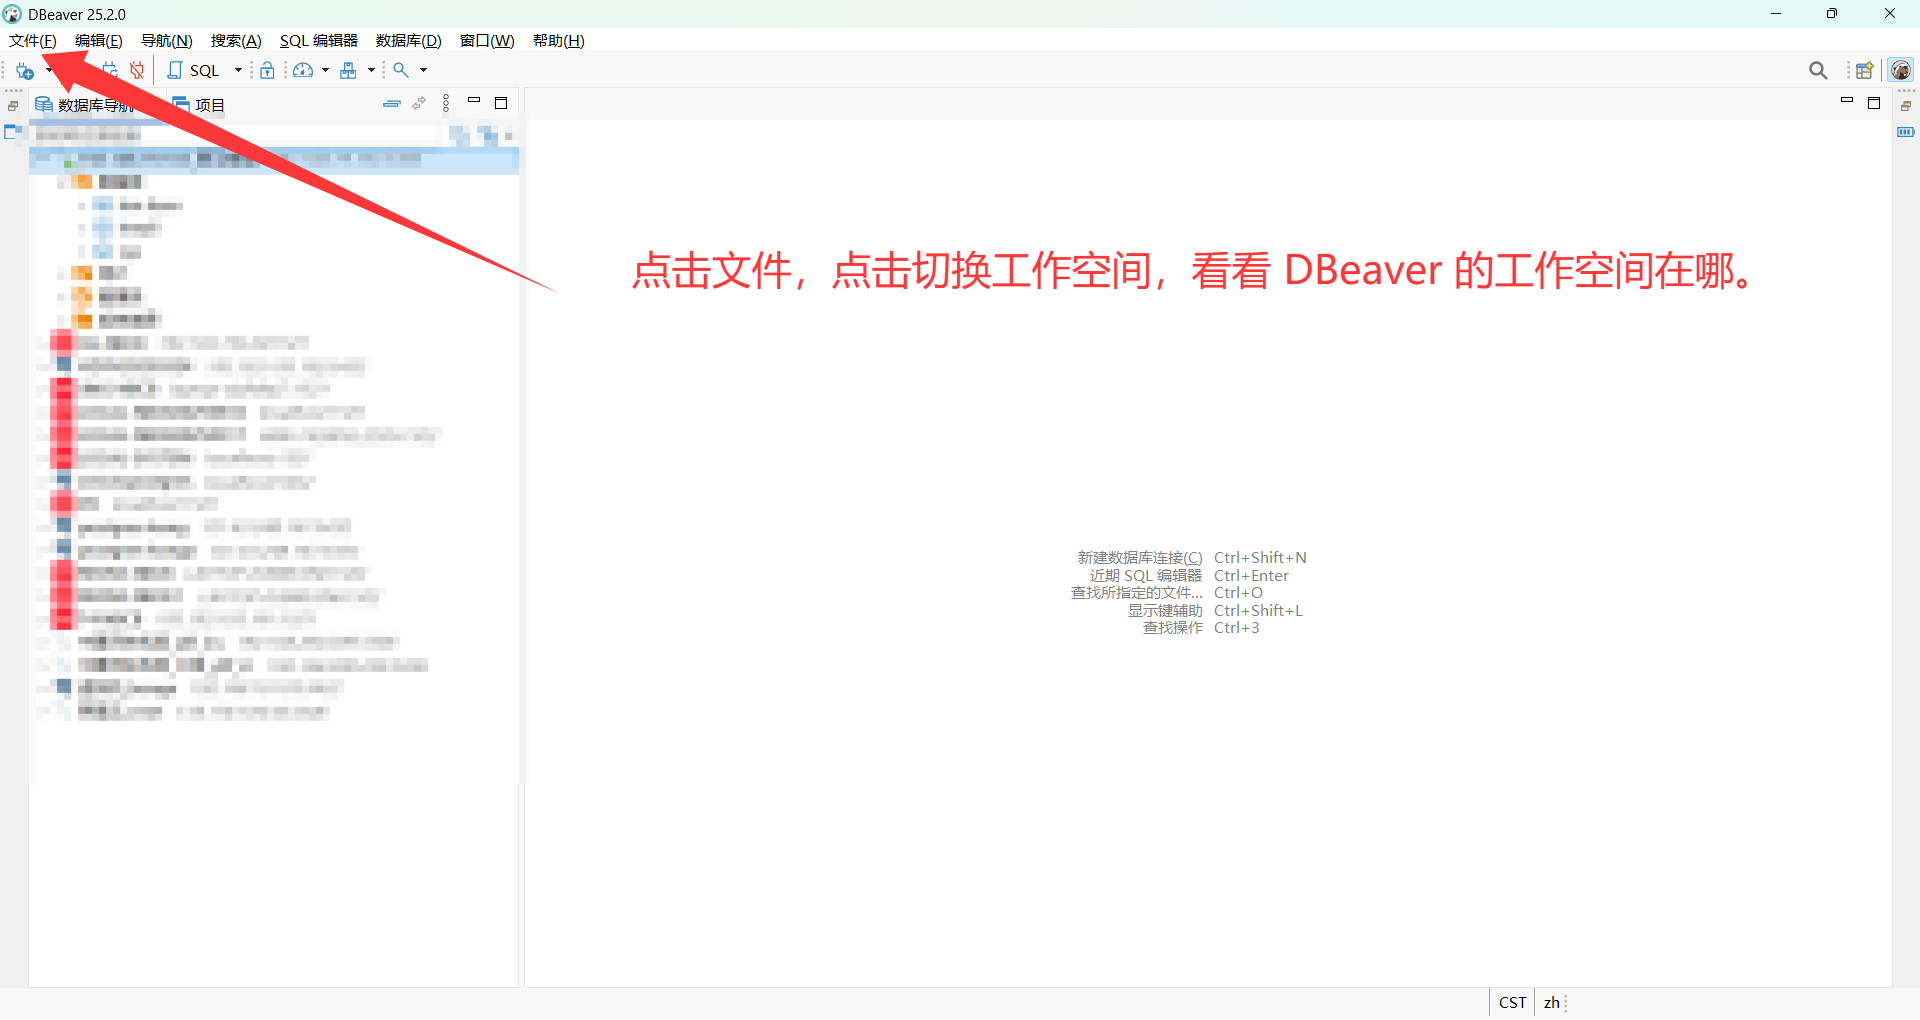Open the dashboard icon dropdown arrow
The width and height of the screenshot is (1920, 1020).
(x=325, y=70)
